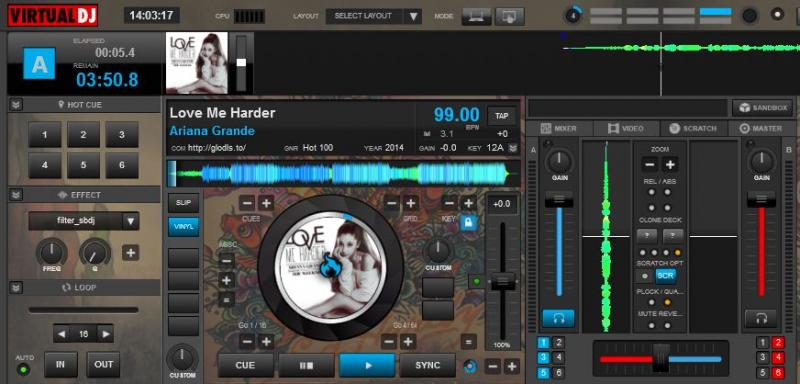Click the play button on deck
The width and height of the screenshot is (800, 384).
pos(367,365)
